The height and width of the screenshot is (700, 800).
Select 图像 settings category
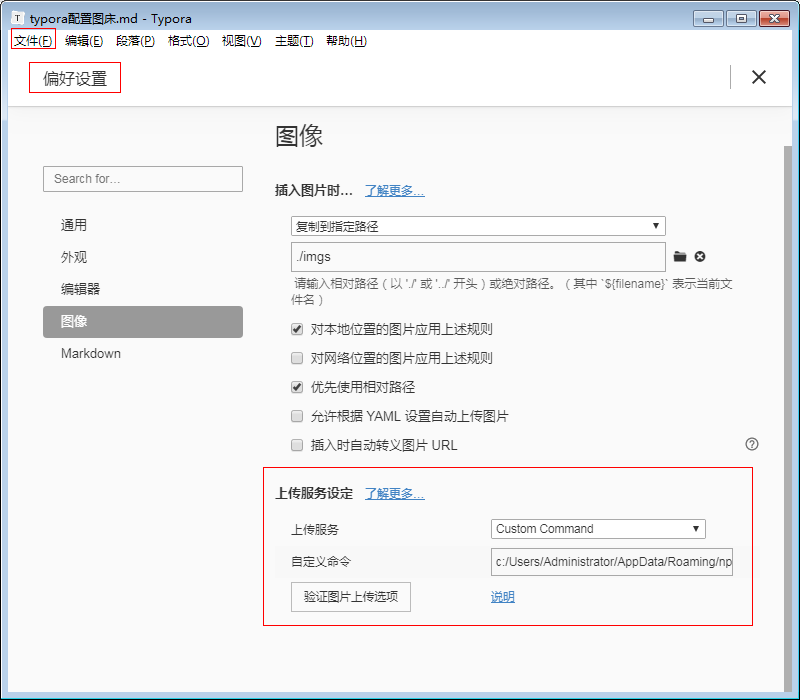tap(143, 321)
